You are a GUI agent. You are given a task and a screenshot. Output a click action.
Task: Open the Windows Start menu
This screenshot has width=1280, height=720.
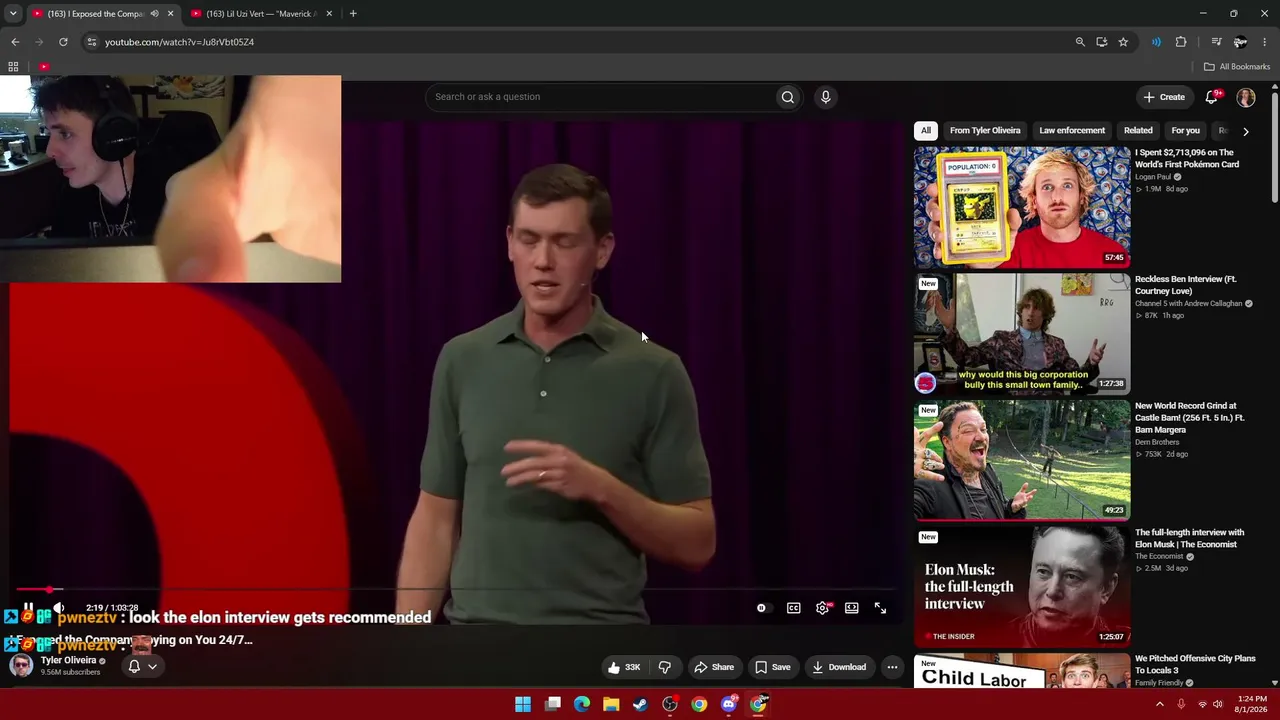tap(523, 705)
